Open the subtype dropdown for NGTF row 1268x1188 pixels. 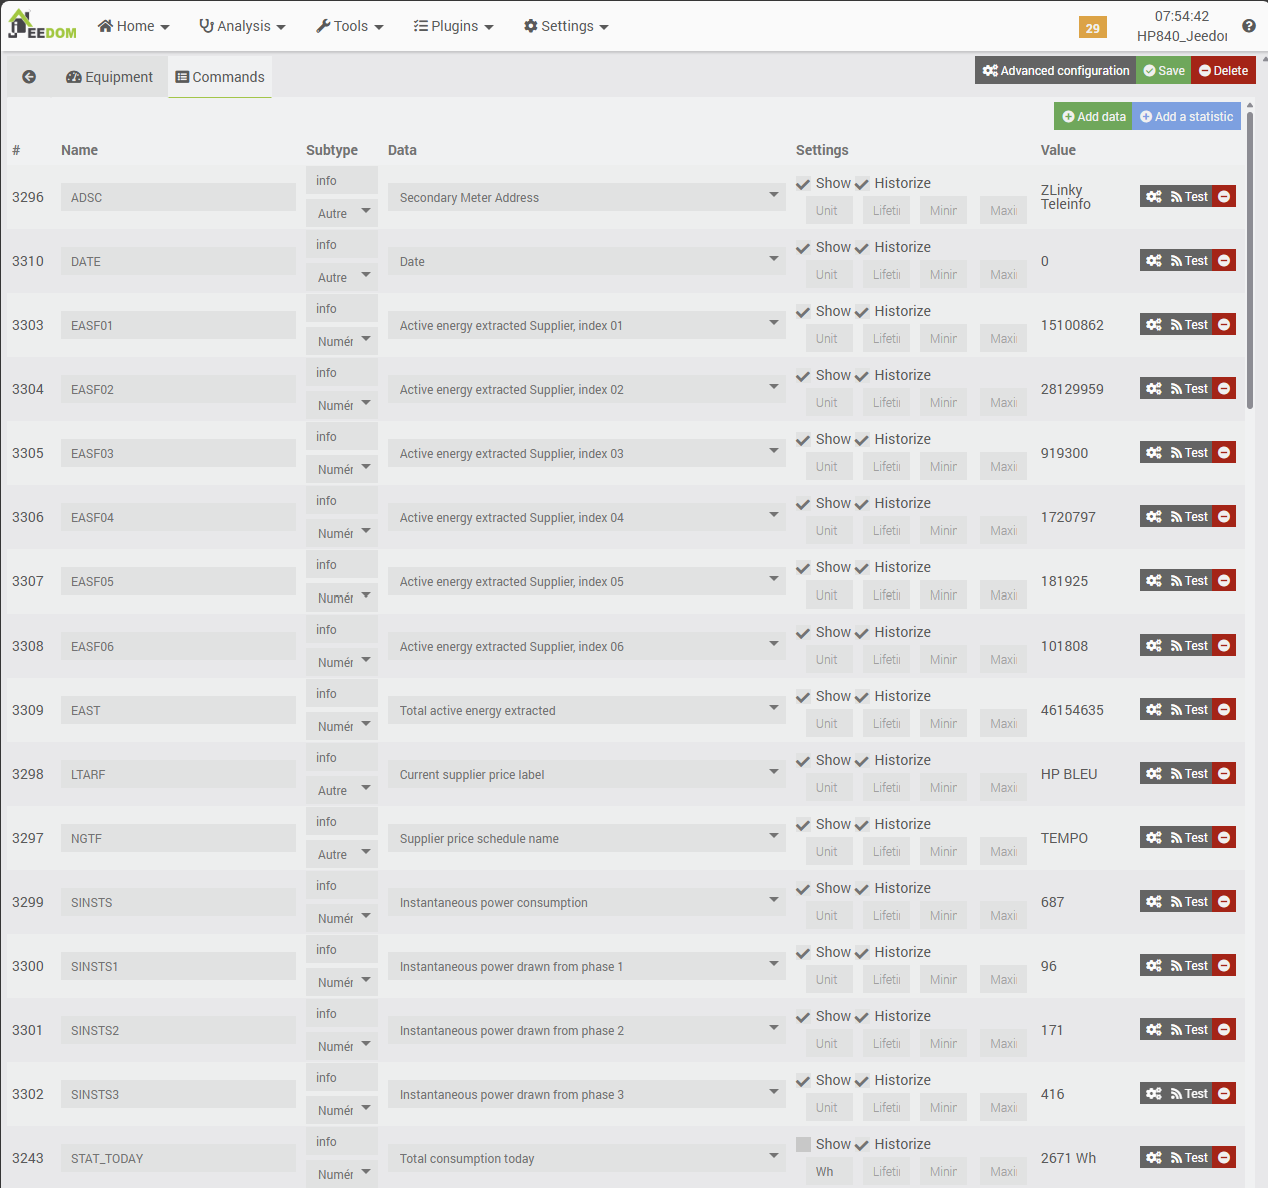click(342, 854)
